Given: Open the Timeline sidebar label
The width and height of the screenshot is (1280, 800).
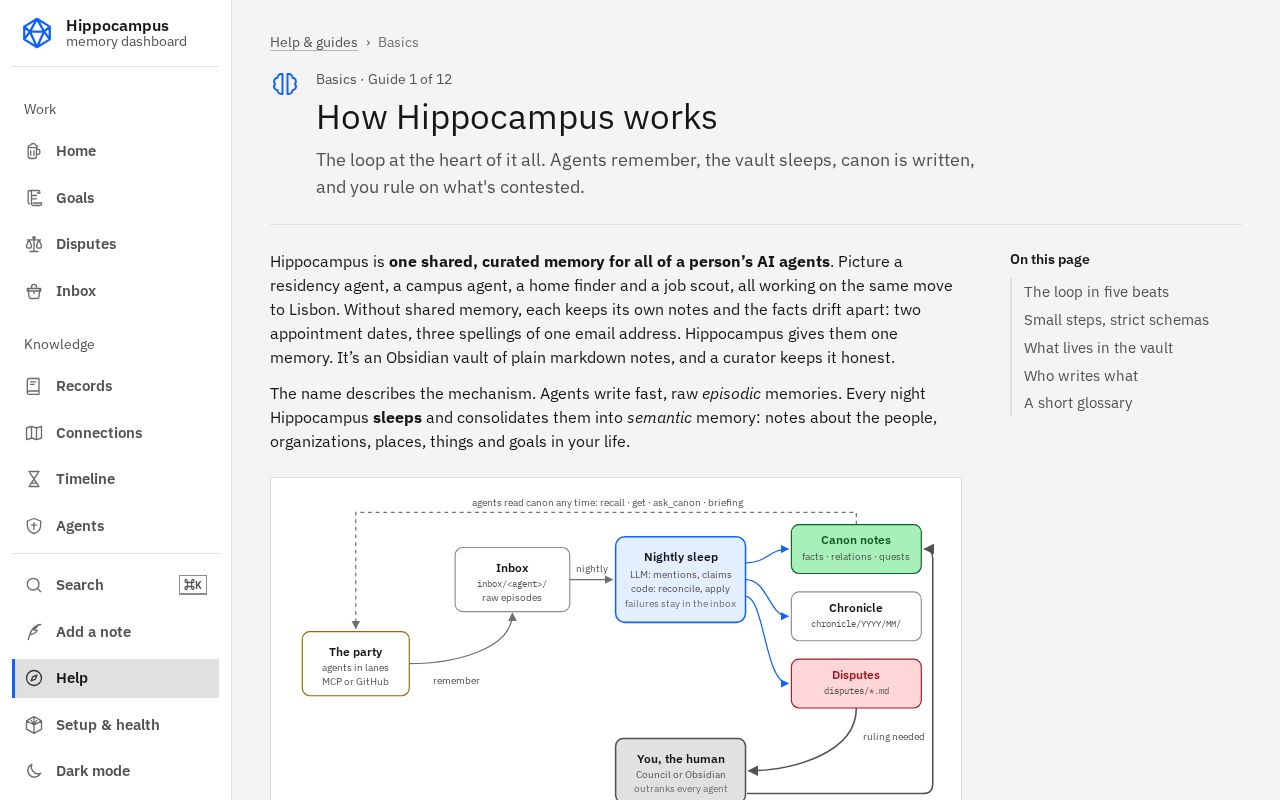Looking at the screenshot, I should (85, 479).
